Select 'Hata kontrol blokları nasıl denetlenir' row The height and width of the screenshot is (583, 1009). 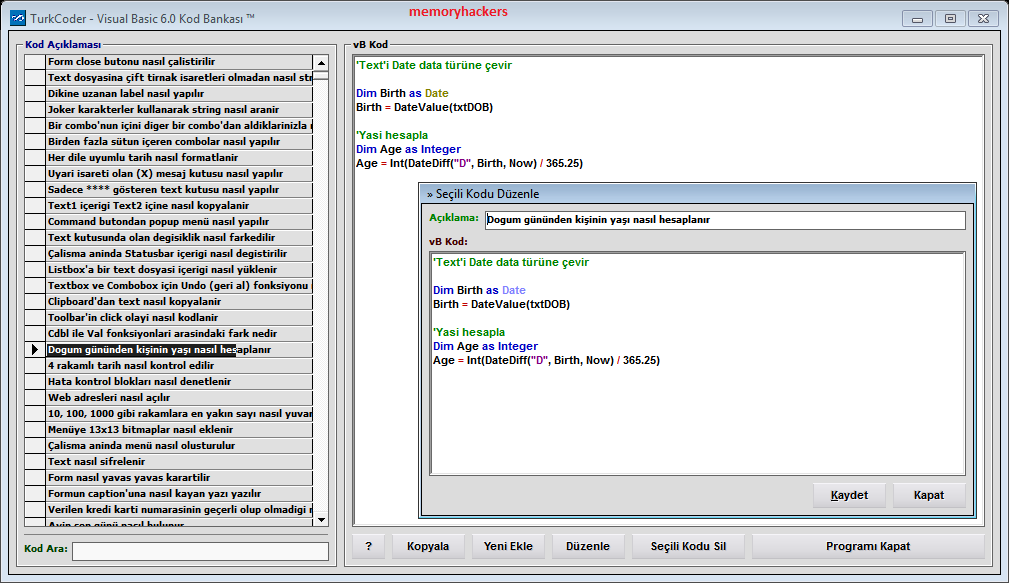point(179,382)
